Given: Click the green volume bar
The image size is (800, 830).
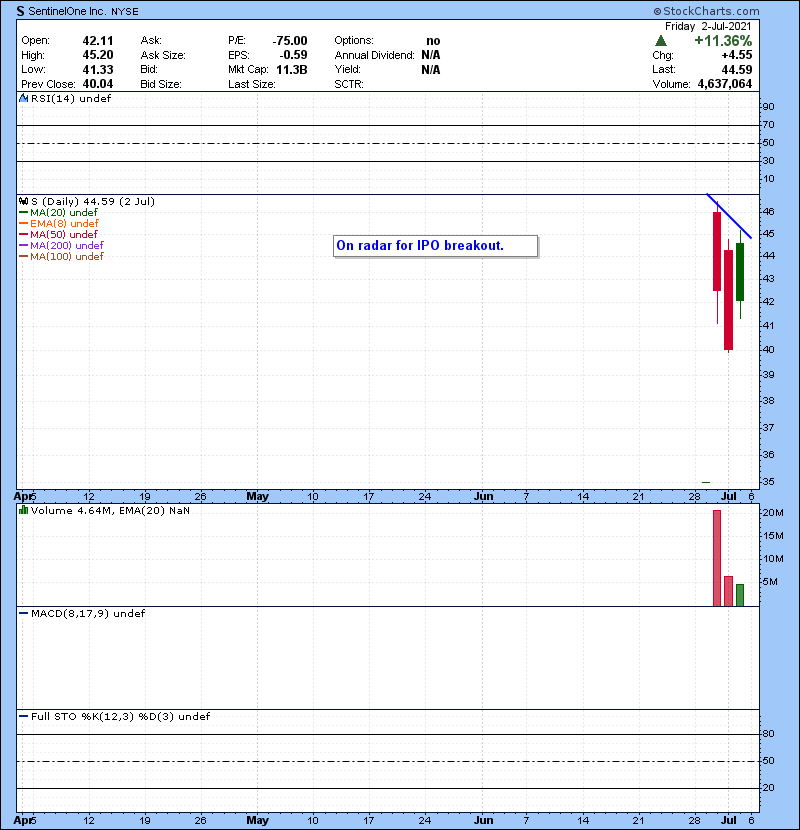Looking at the screenshot, I should coord(740,595).
